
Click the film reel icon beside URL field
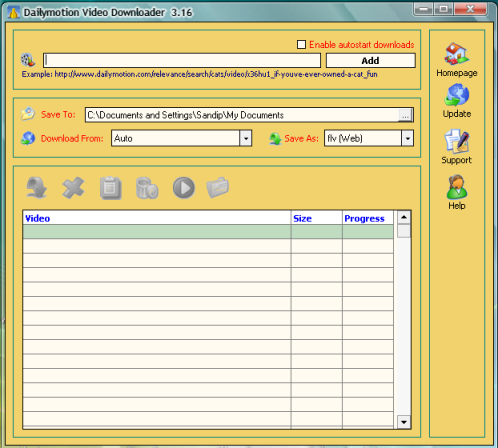click(28, 60)
